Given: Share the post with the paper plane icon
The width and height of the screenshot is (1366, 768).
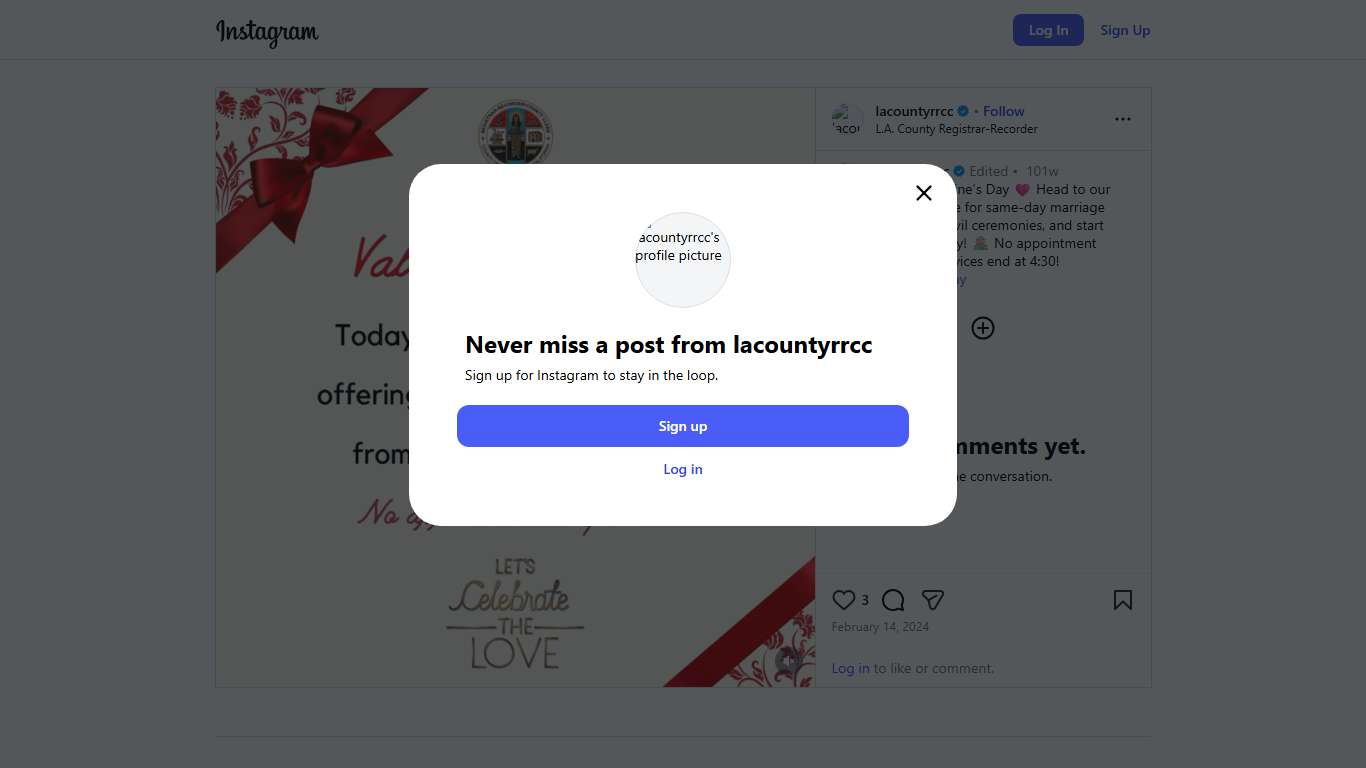Looking at the screenshot, I should tap(933, 600).
